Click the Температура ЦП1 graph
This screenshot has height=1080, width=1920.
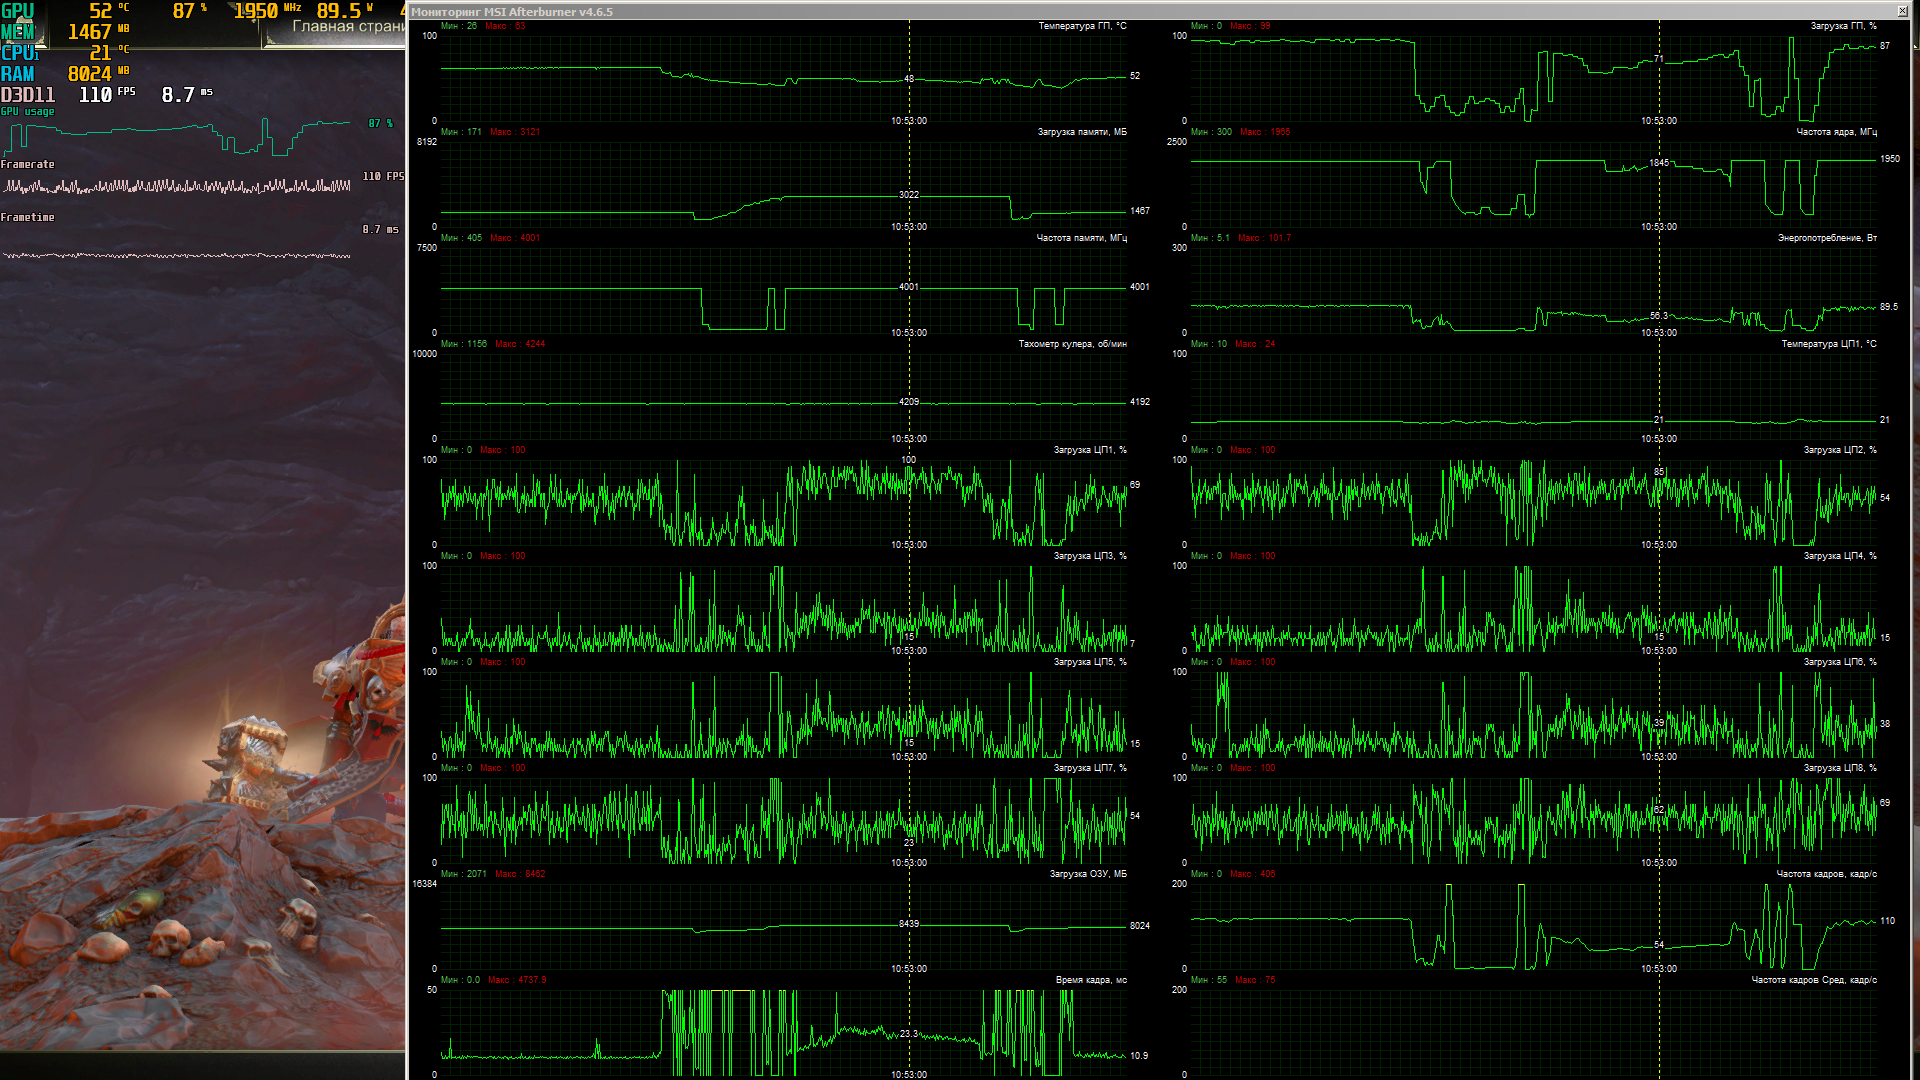tap(1532, 397)
